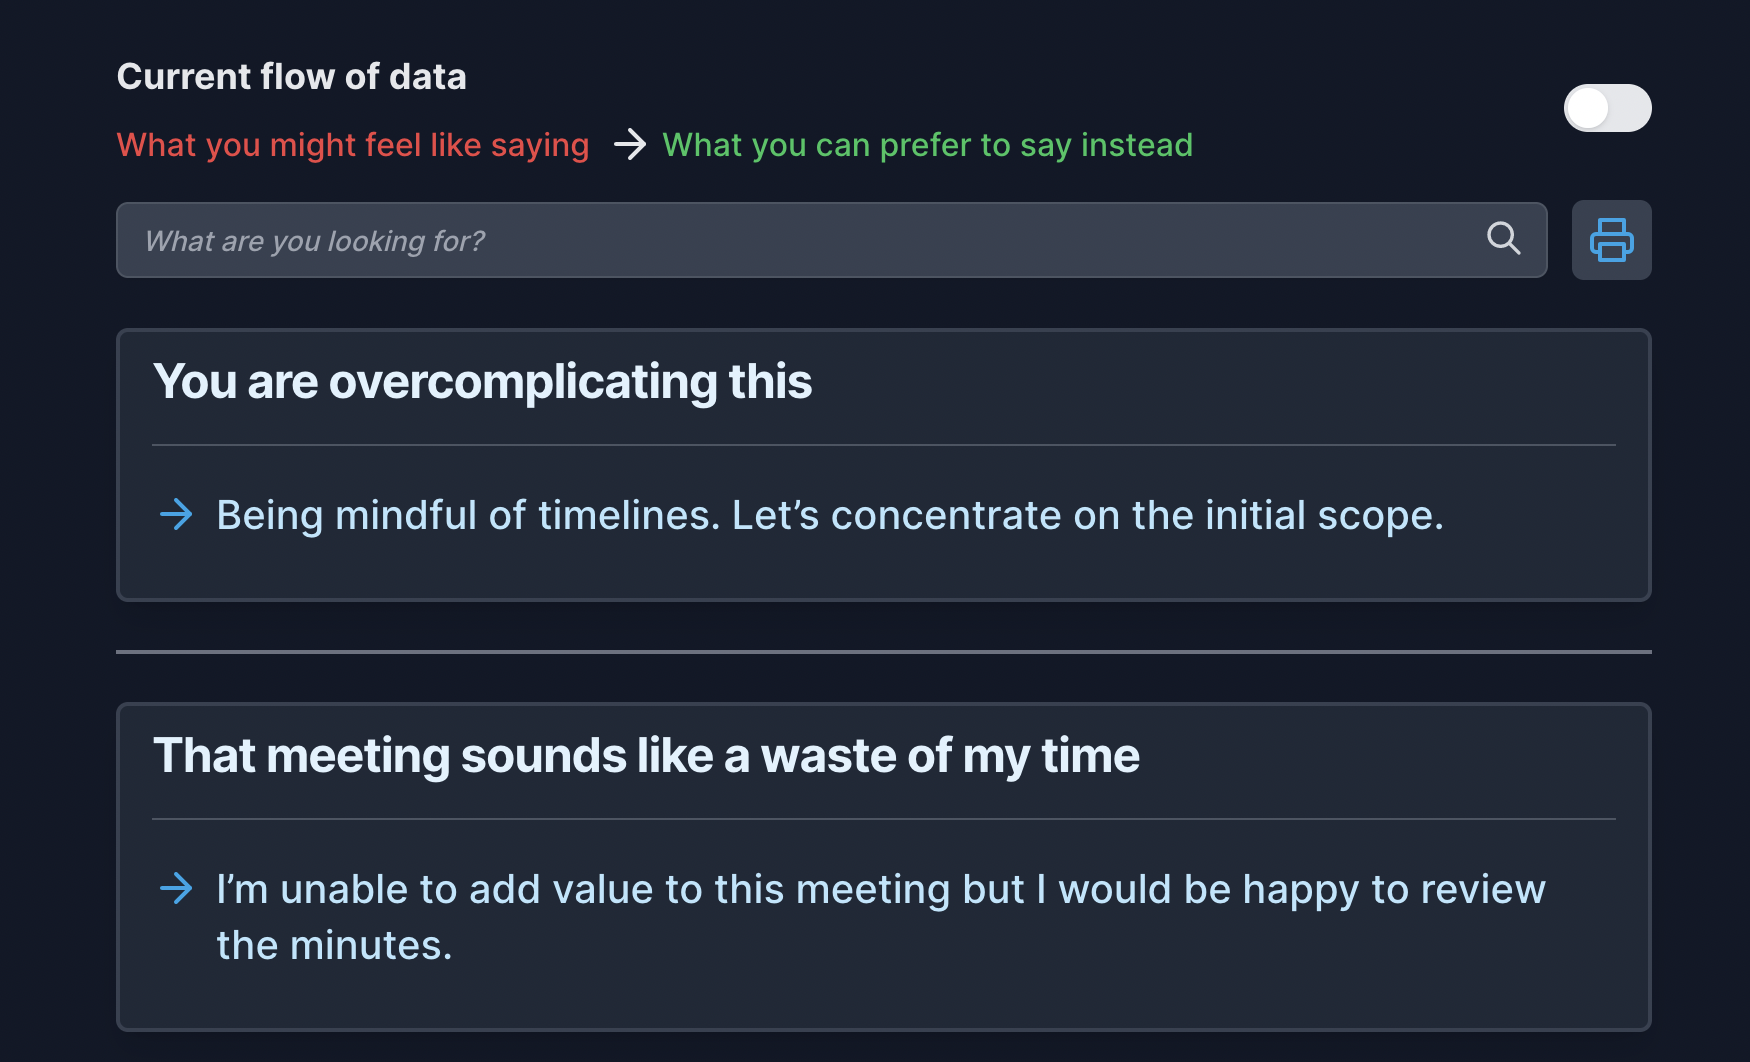Focus the 'What are you looking for?' field
The height and width of the screenshot is (1062, 1750).
tap(831, 240)
